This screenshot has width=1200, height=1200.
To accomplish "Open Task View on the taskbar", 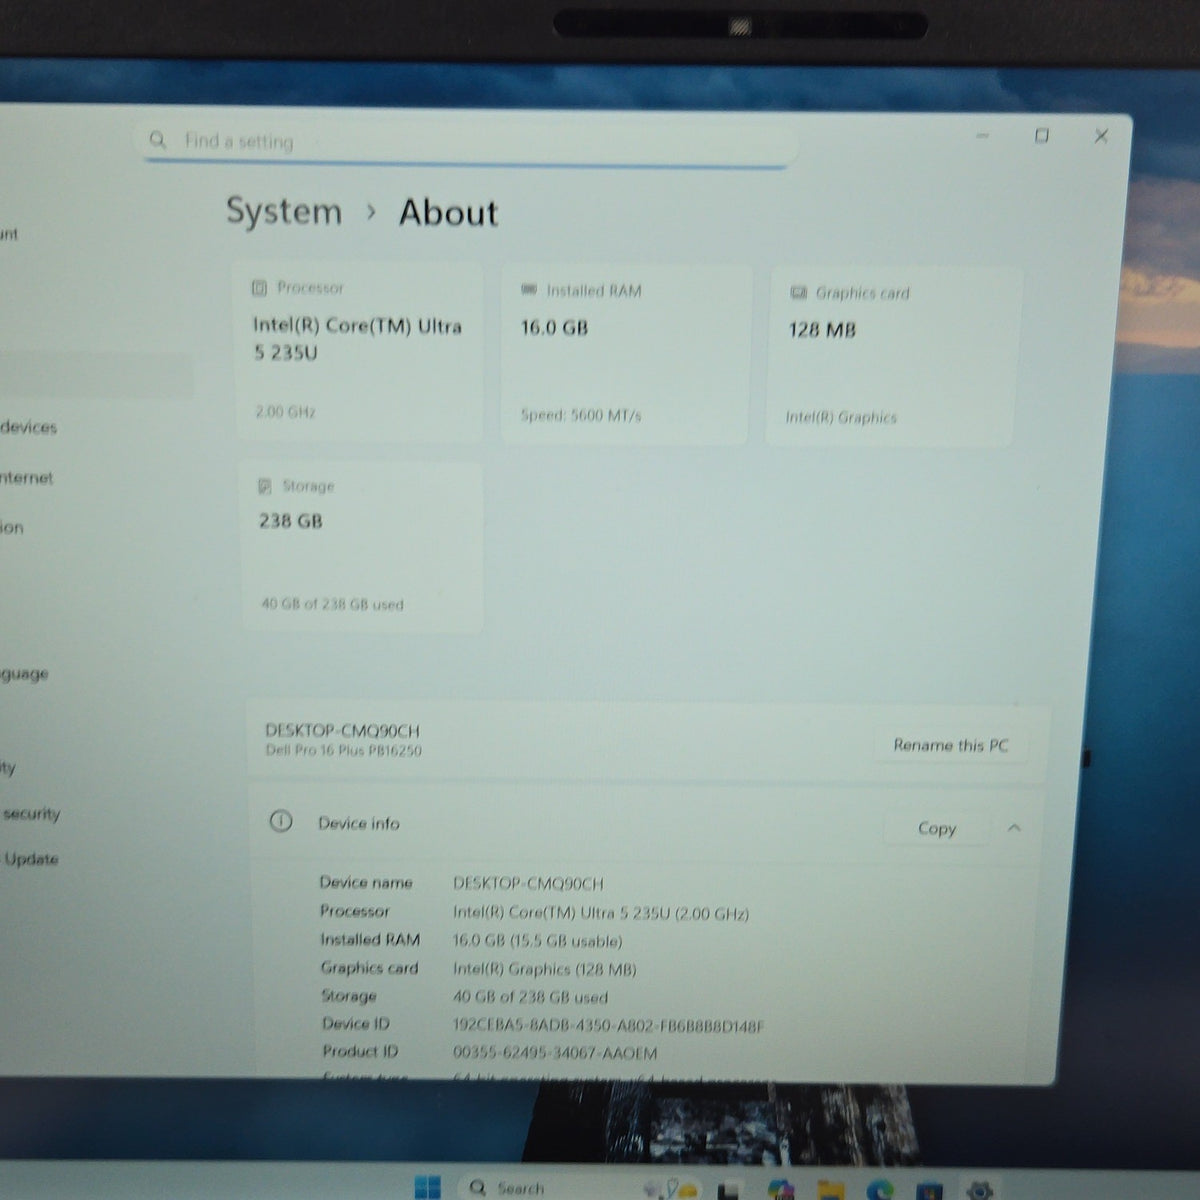I will [730, 1189].
